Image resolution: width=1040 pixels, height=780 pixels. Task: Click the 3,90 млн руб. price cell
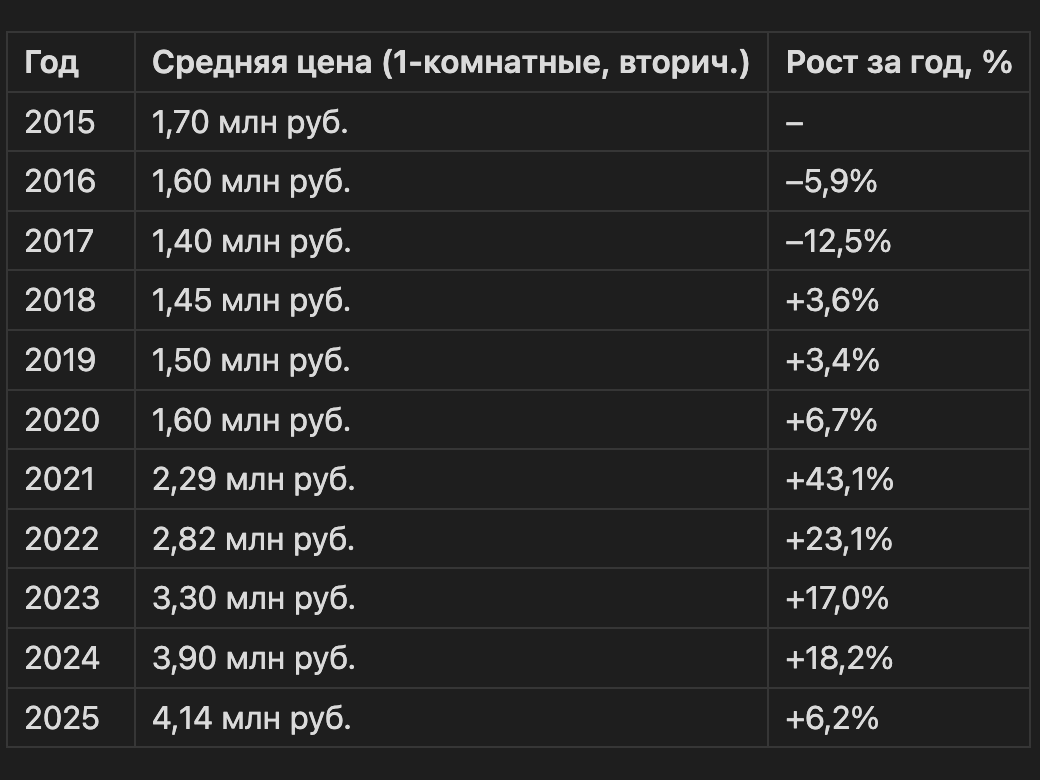tap(253, 658)
